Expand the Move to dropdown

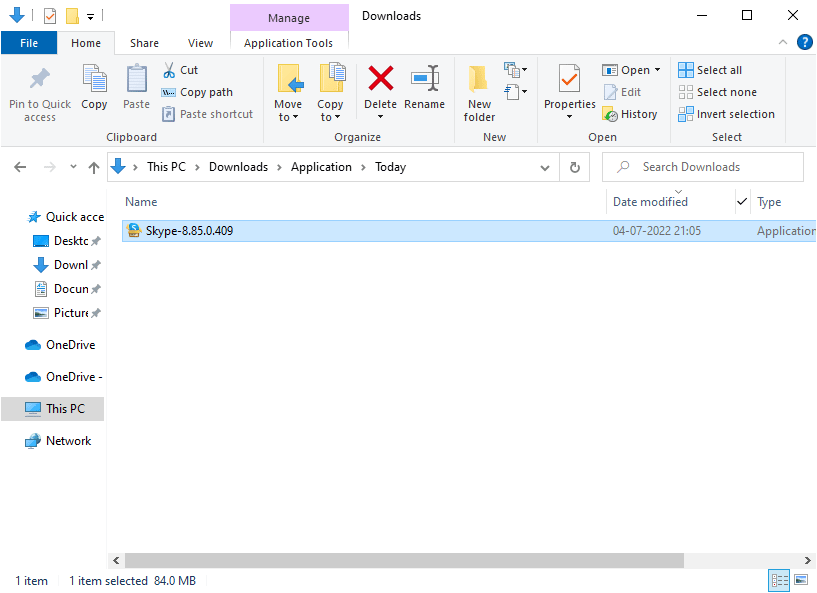[x=288, y=117]
